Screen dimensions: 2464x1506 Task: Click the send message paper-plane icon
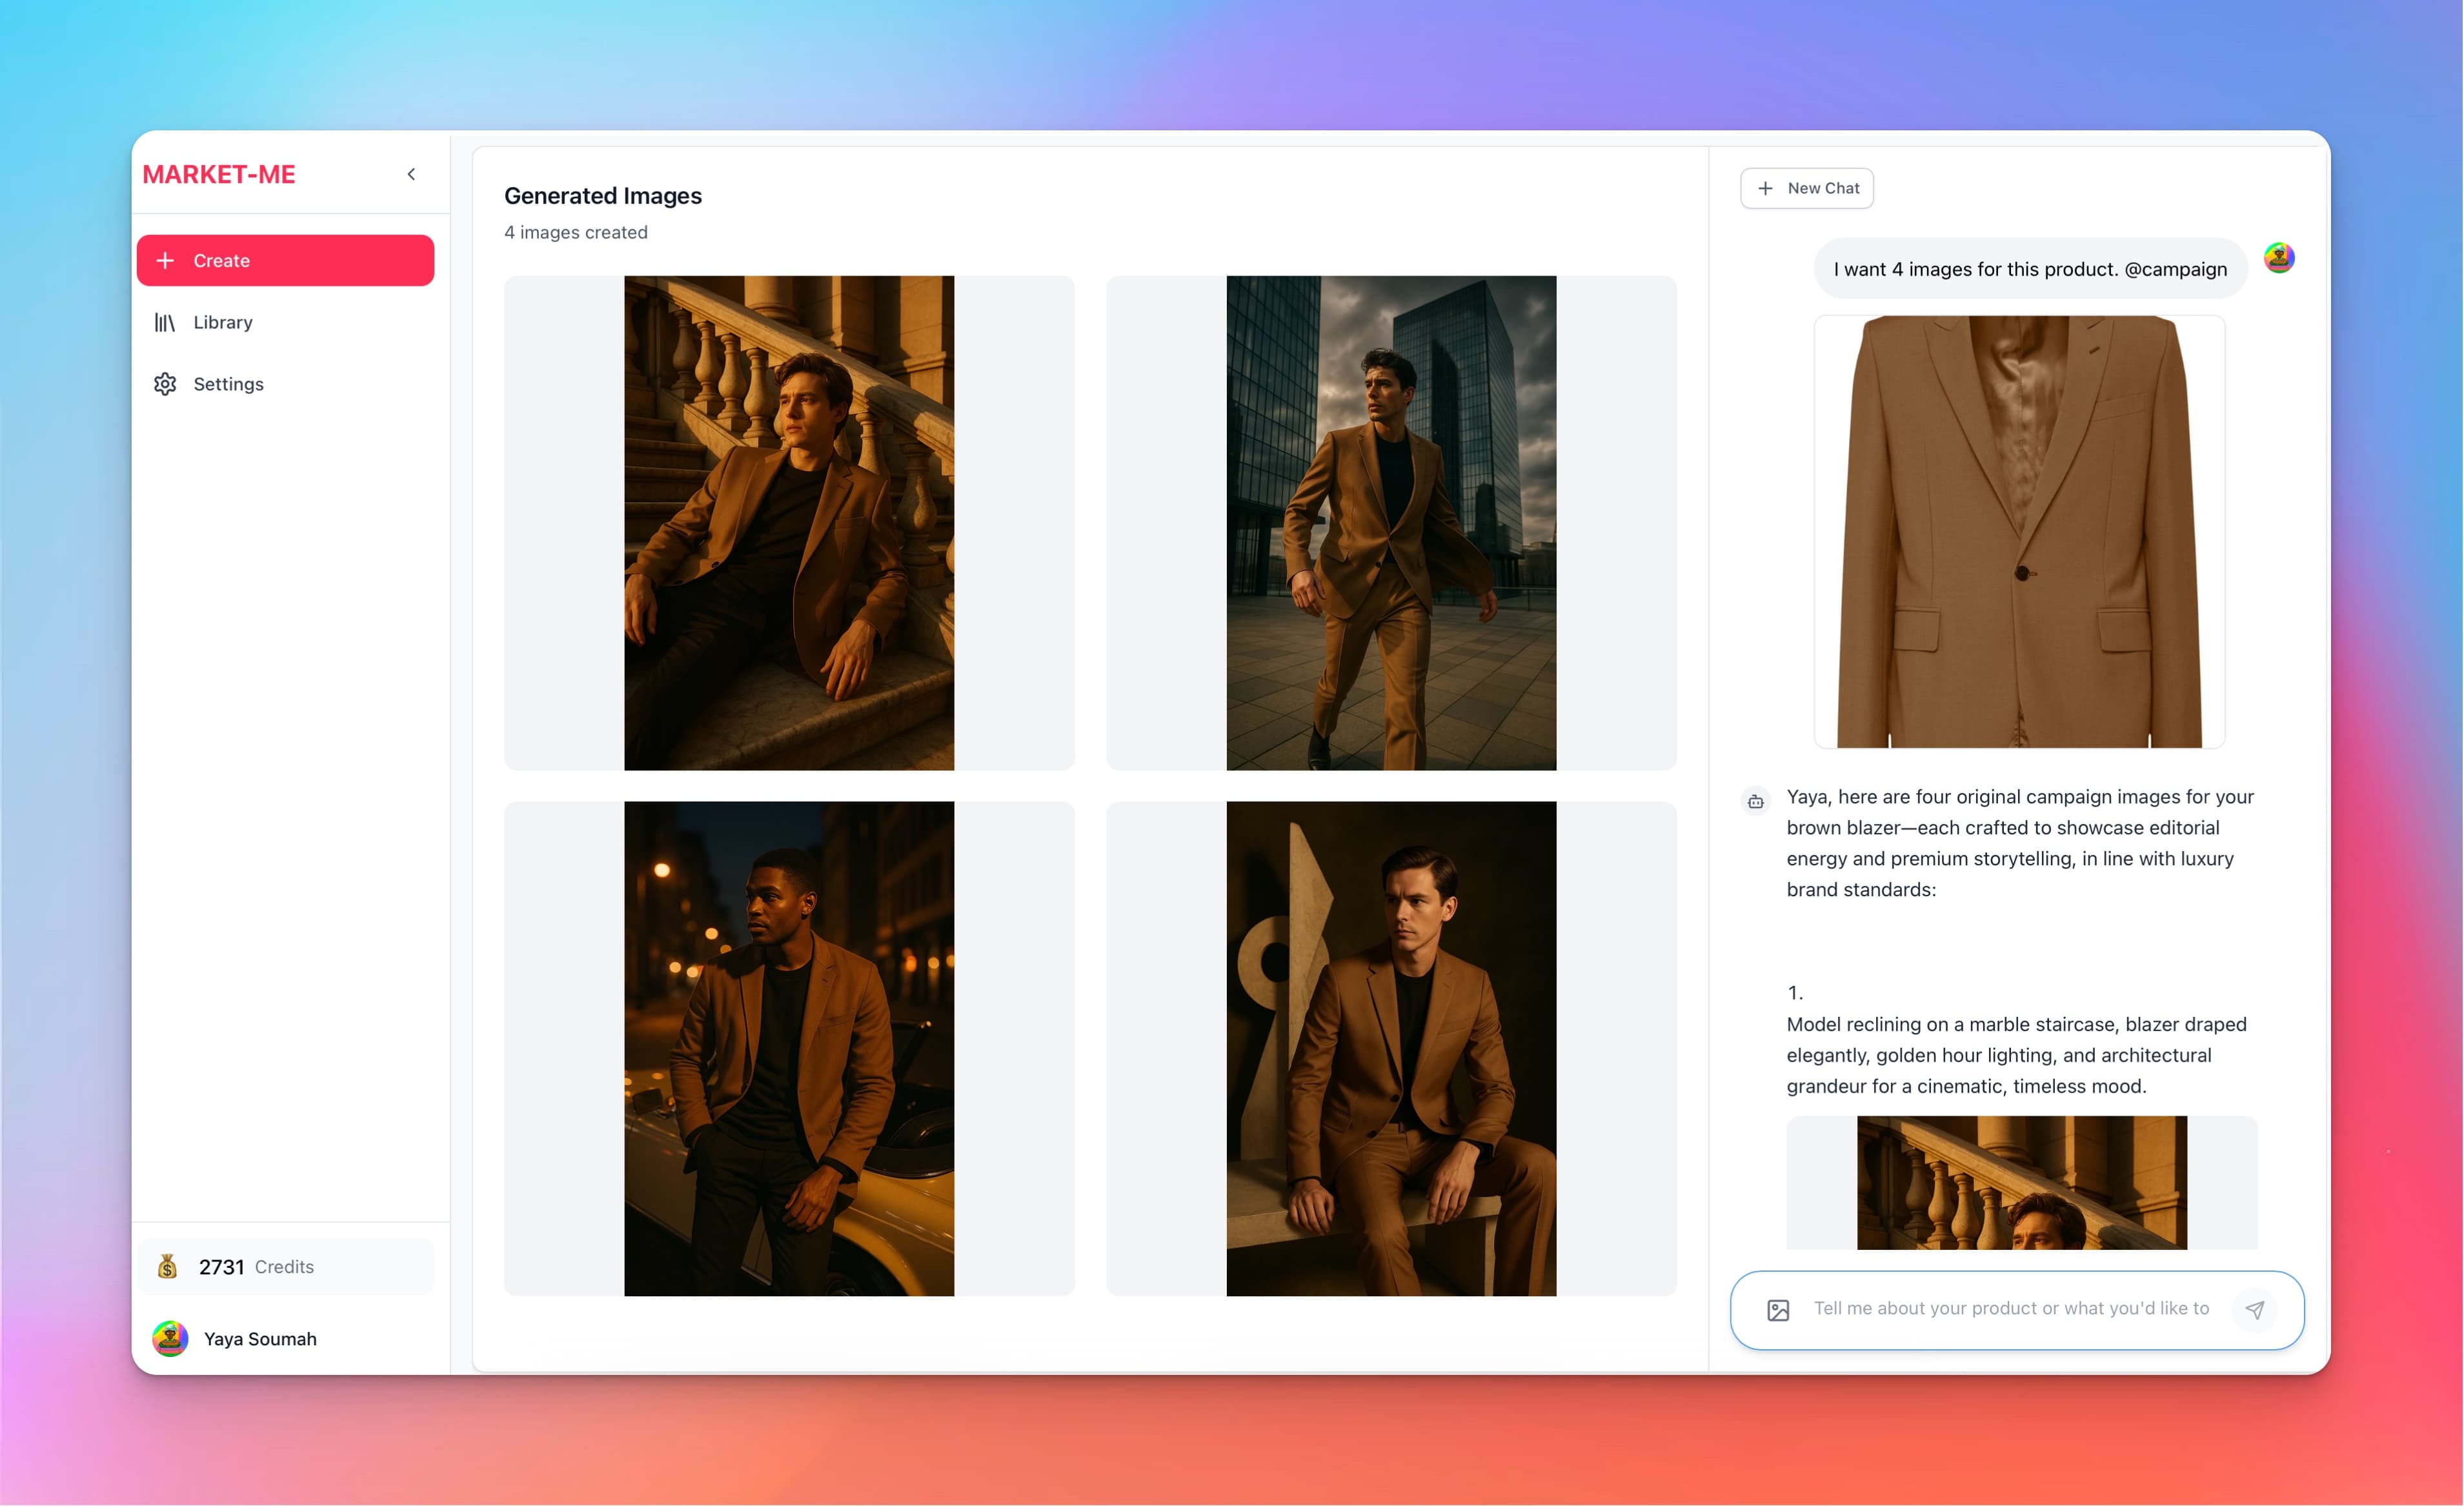(x=2255, y=1309)
